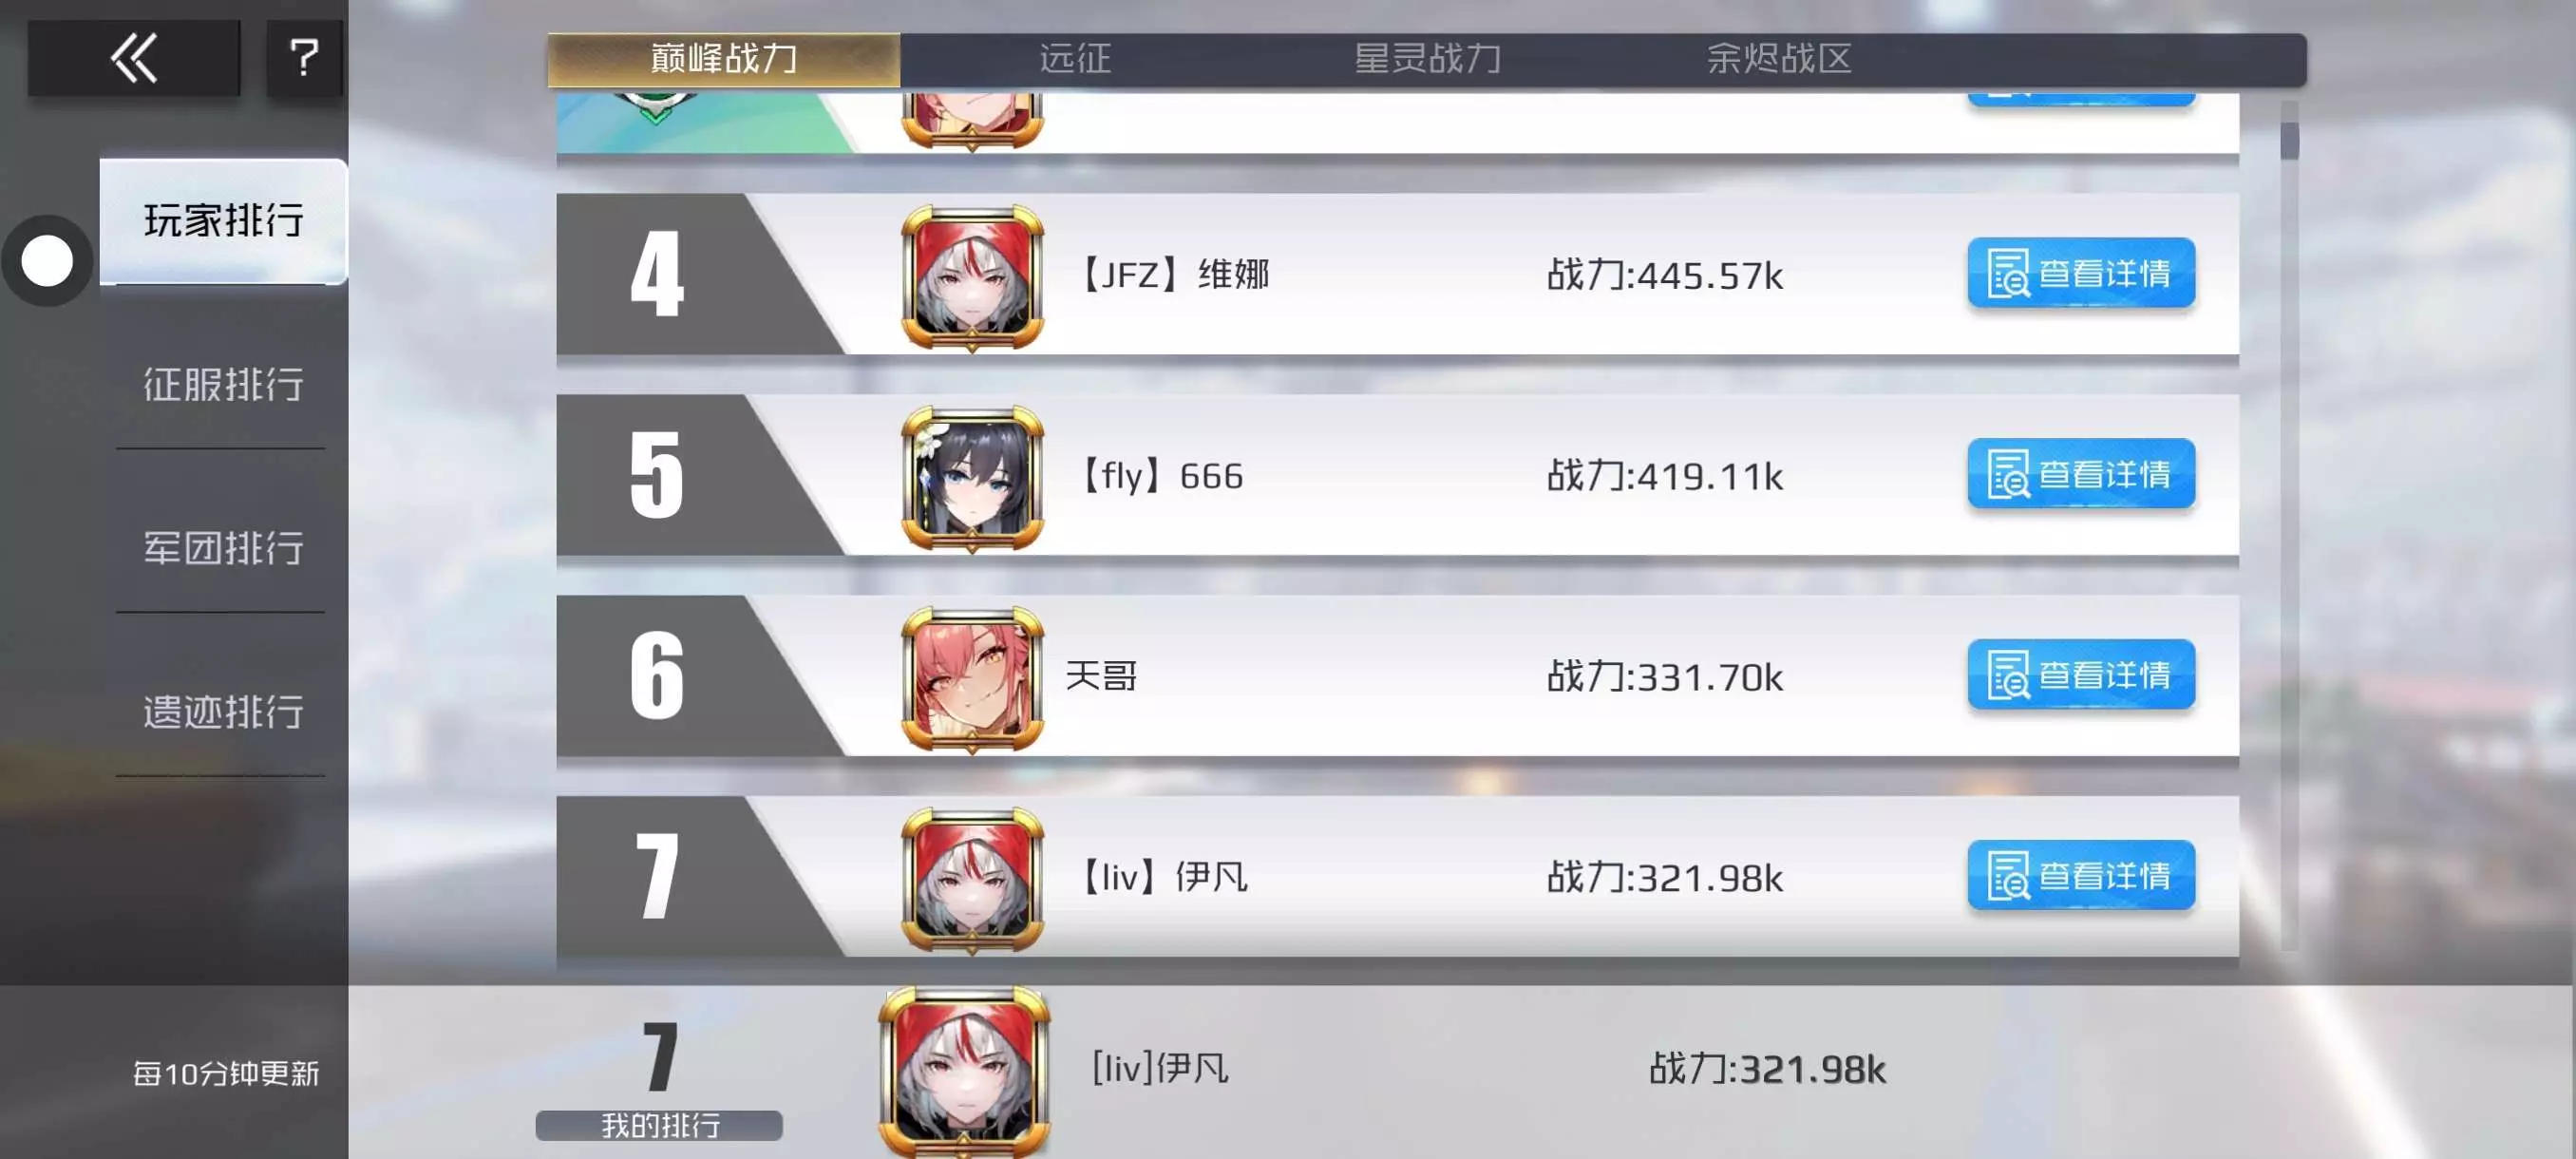Screen dimensions: 2576x1159
Task: View details for rank 6 天哥
Action: [2081, 675]
